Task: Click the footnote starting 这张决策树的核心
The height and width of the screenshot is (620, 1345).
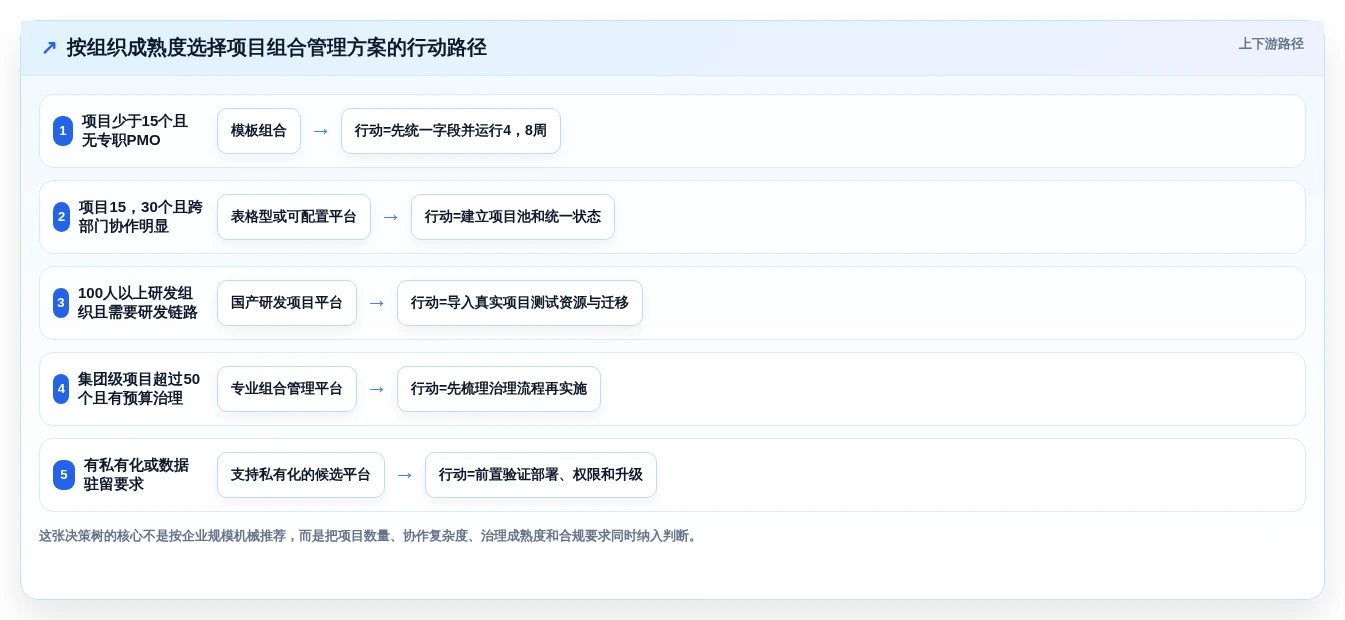Action: [x=370, y=536]
